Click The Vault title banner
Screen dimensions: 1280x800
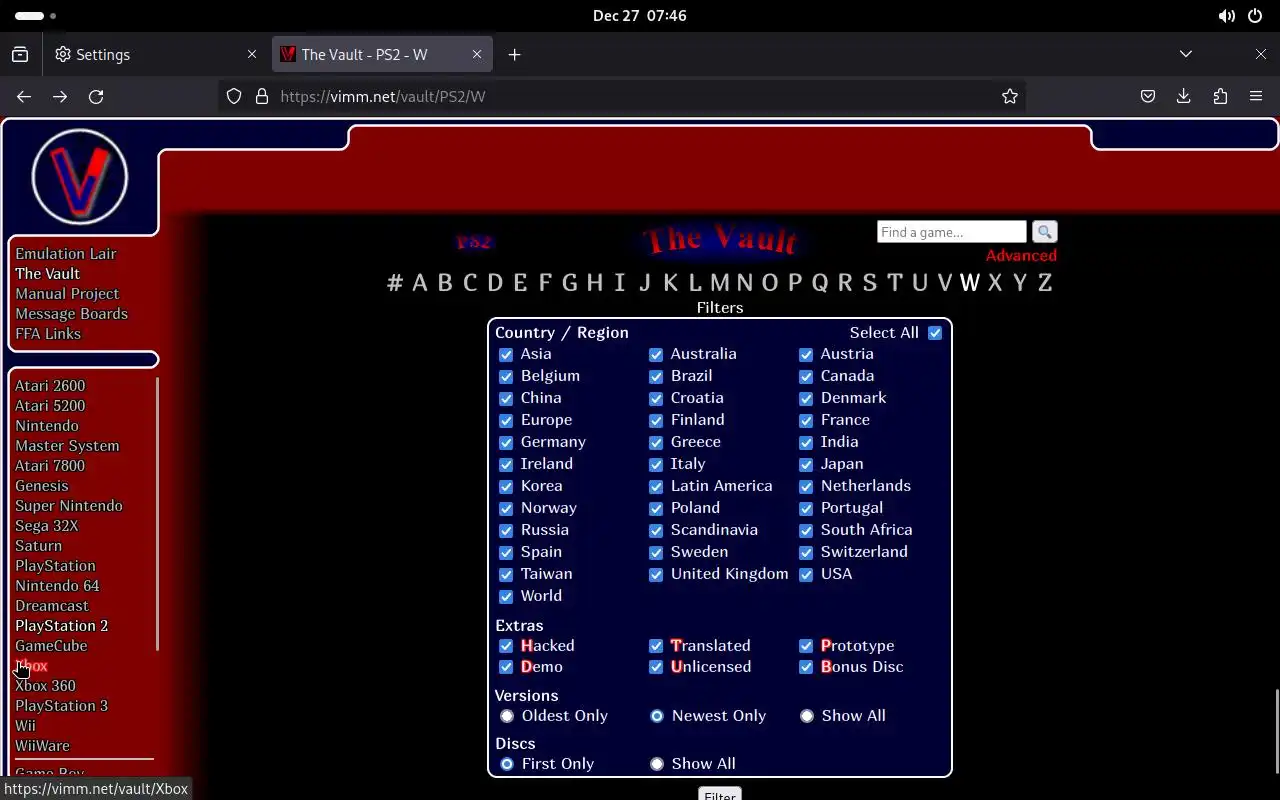click(x=721, y=240)
